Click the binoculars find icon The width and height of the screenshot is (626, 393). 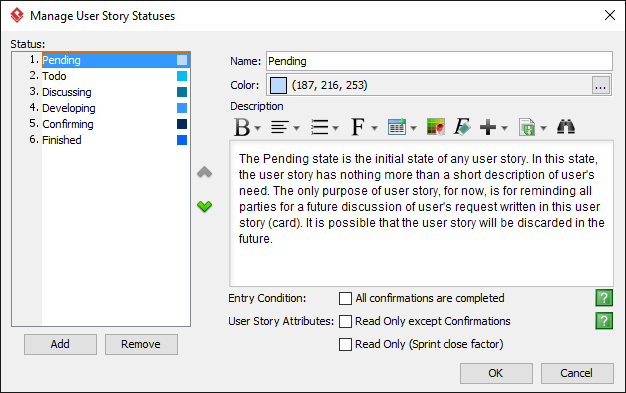(x=566, y=127)
